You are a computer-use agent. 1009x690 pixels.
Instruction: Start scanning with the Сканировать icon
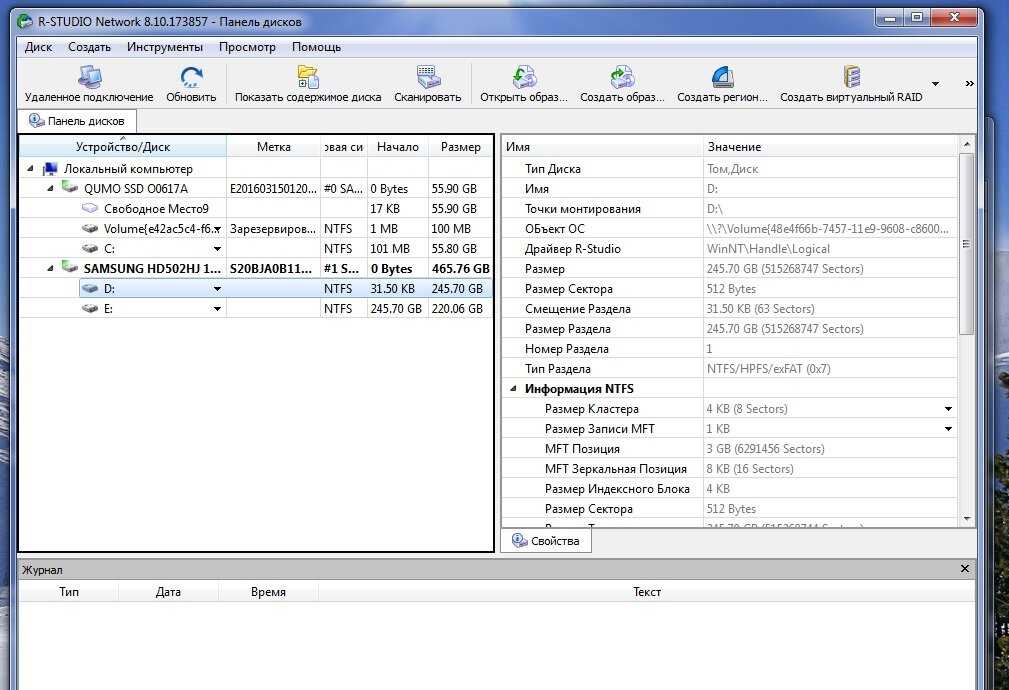428,77
